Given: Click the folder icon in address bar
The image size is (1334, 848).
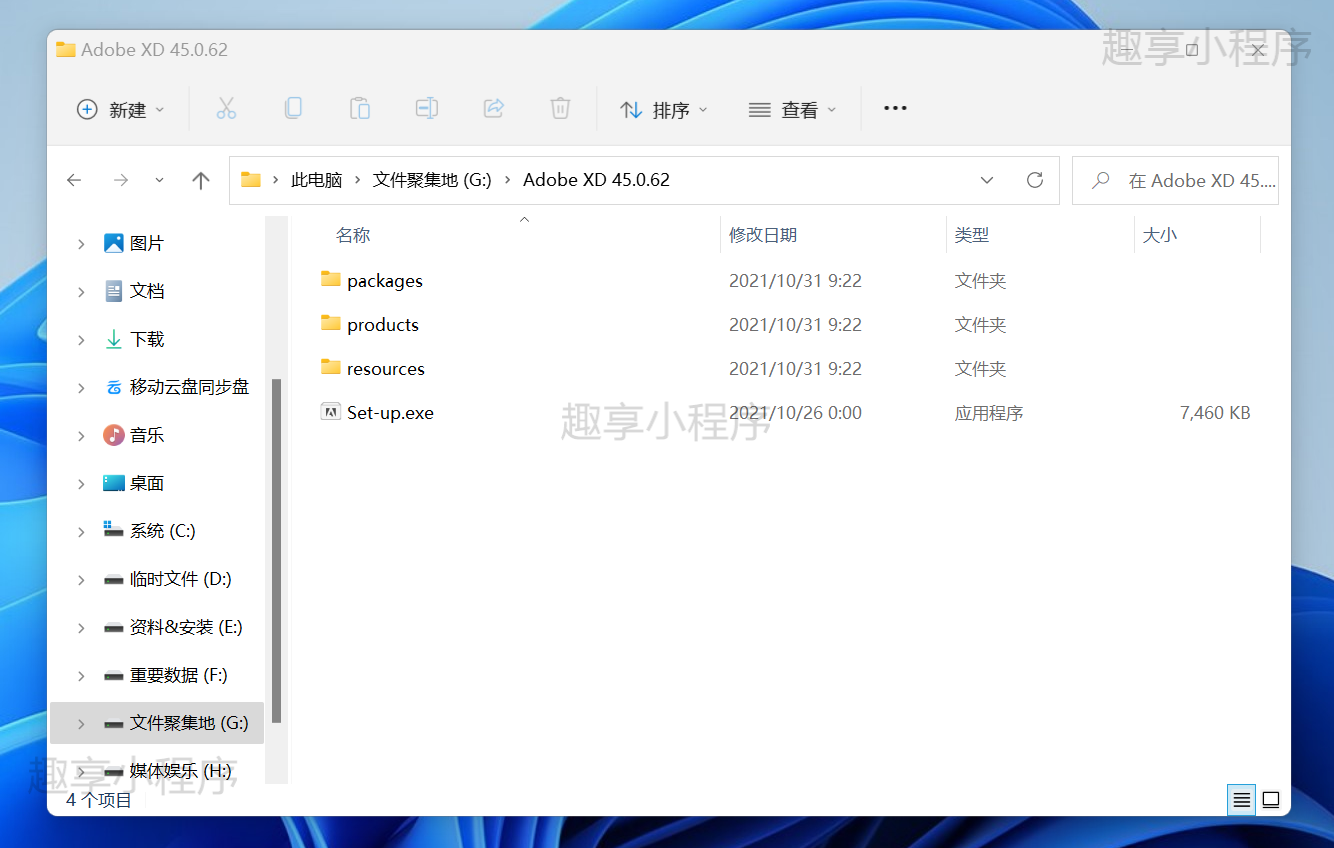Looking at the screenshot, I should (251, 180).
